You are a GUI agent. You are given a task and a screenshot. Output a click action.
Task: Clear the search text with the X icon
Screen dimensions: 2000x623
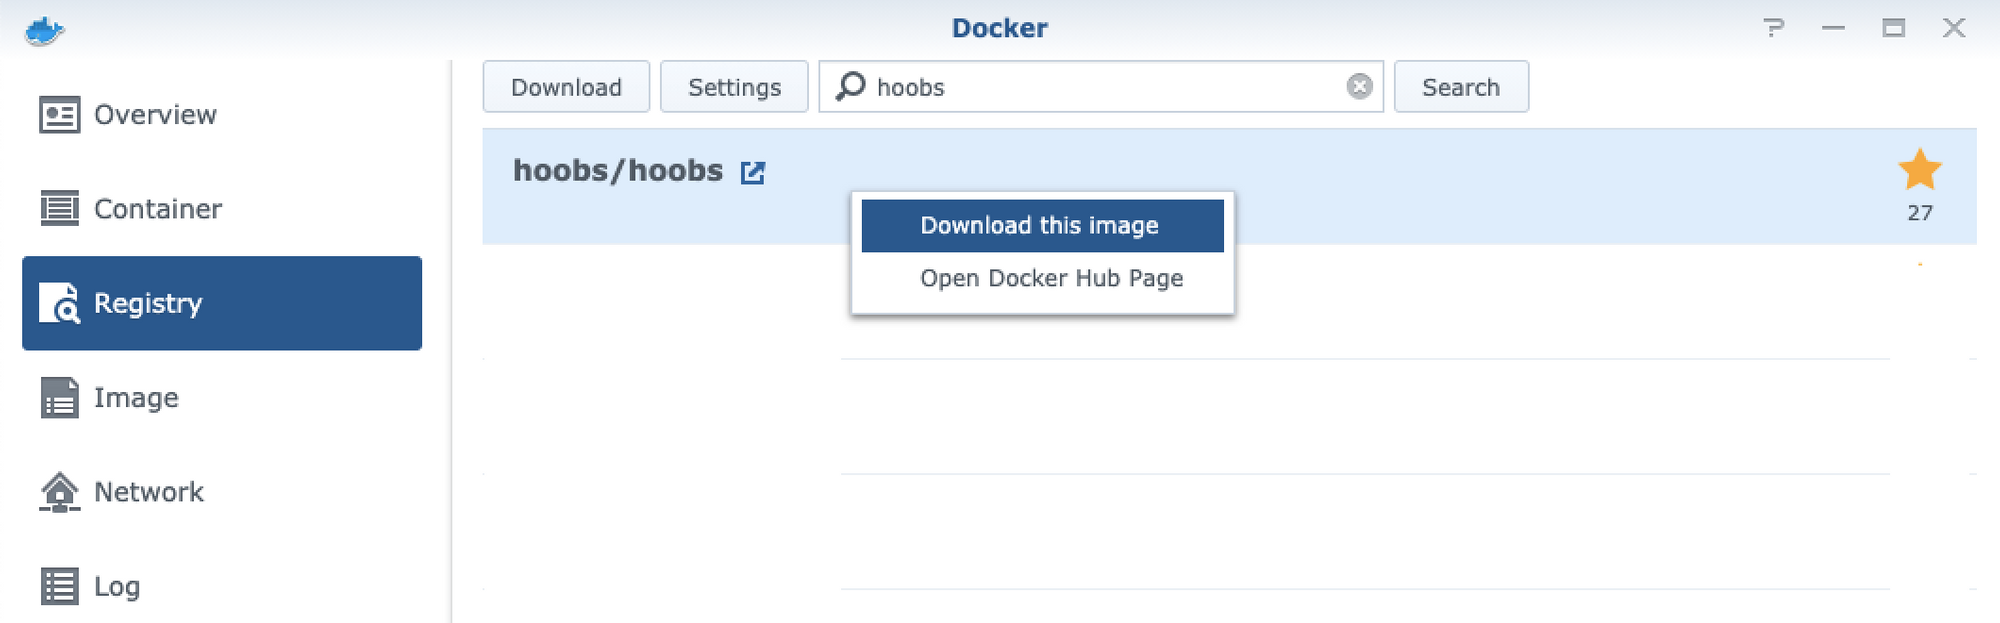(1359, 87)
